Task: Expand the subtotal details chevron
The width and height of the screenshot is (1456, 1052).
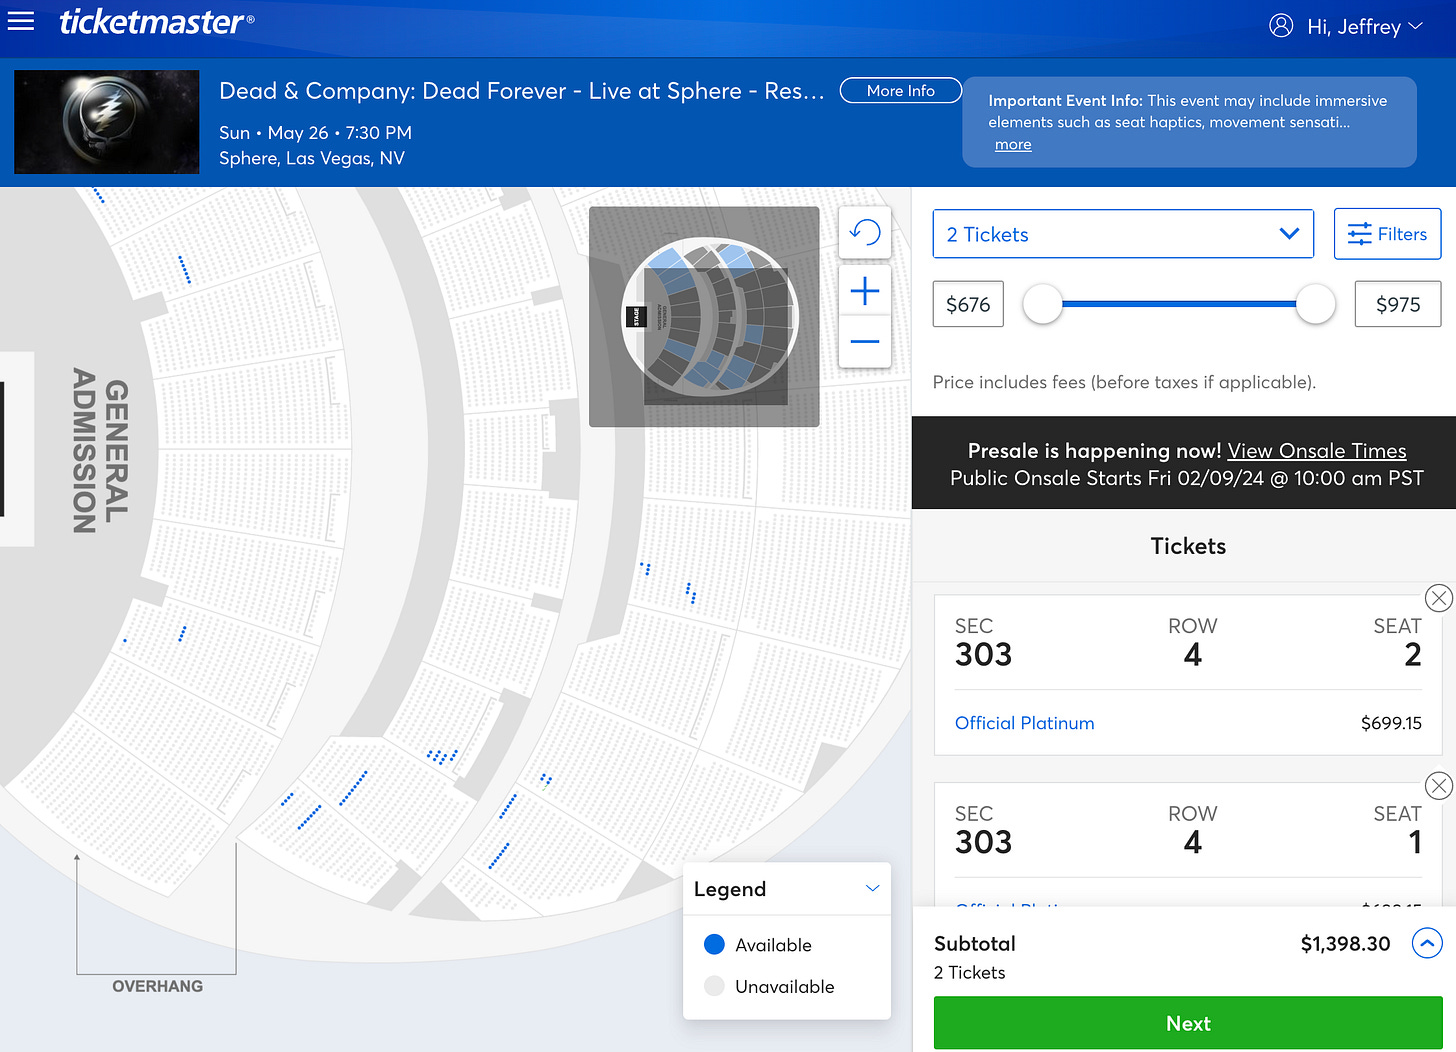Action: (x=1427, y=943)
